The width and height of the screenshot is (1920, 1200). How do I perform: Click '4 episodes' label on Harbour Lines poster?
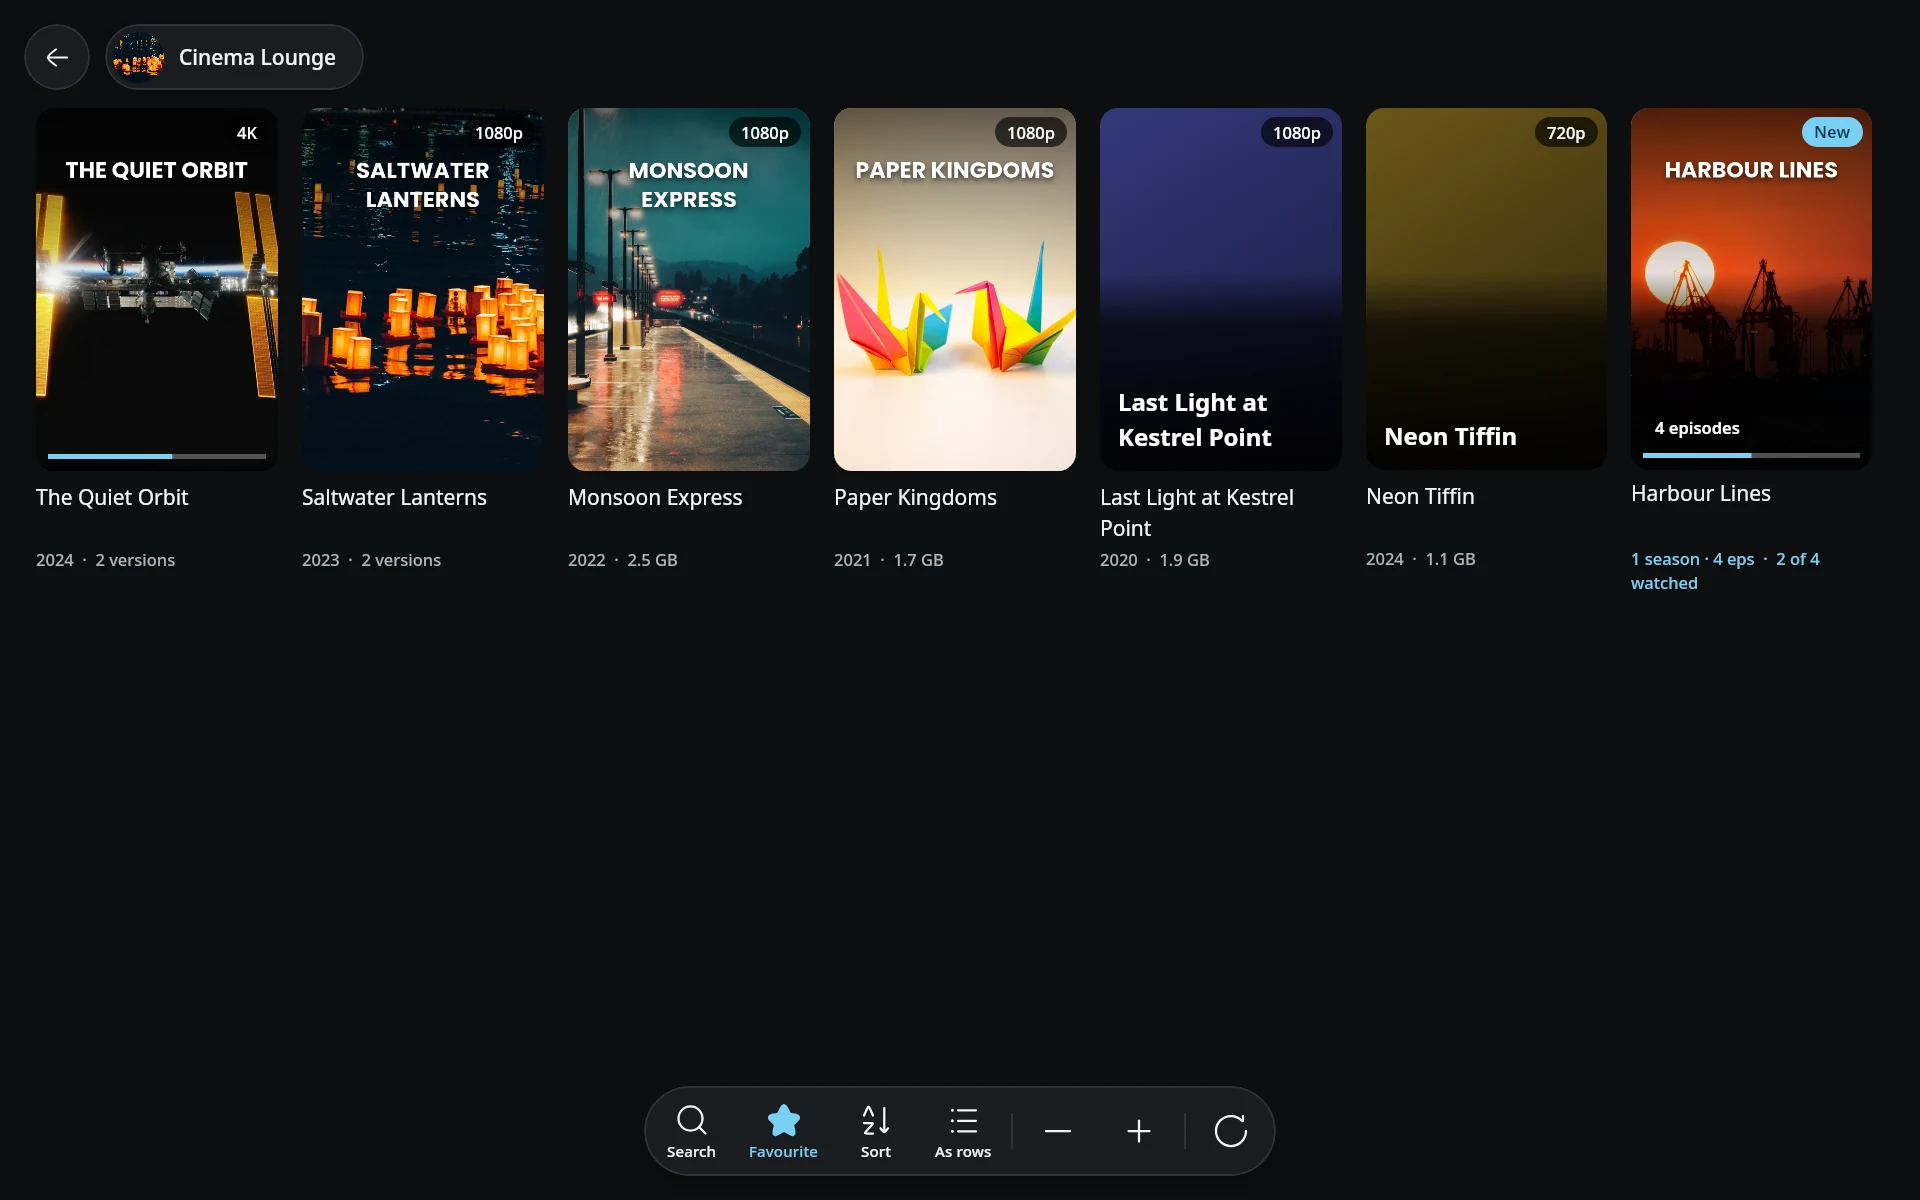point(1697,428)
